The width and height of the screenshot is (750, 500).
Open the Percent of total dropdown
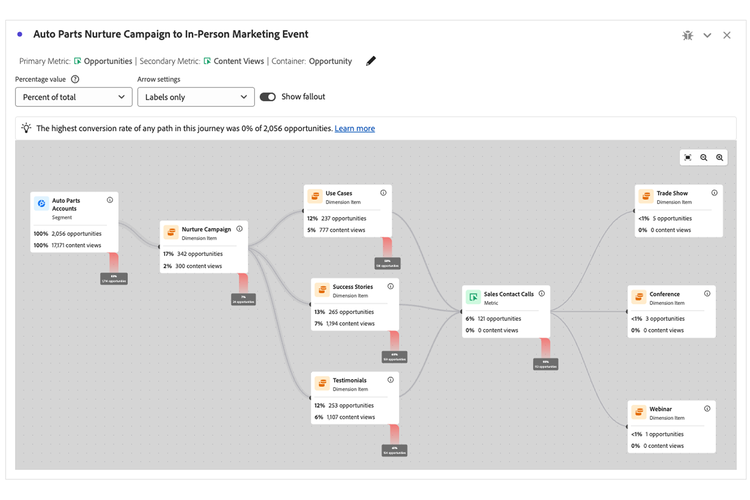tap(74, 97)
